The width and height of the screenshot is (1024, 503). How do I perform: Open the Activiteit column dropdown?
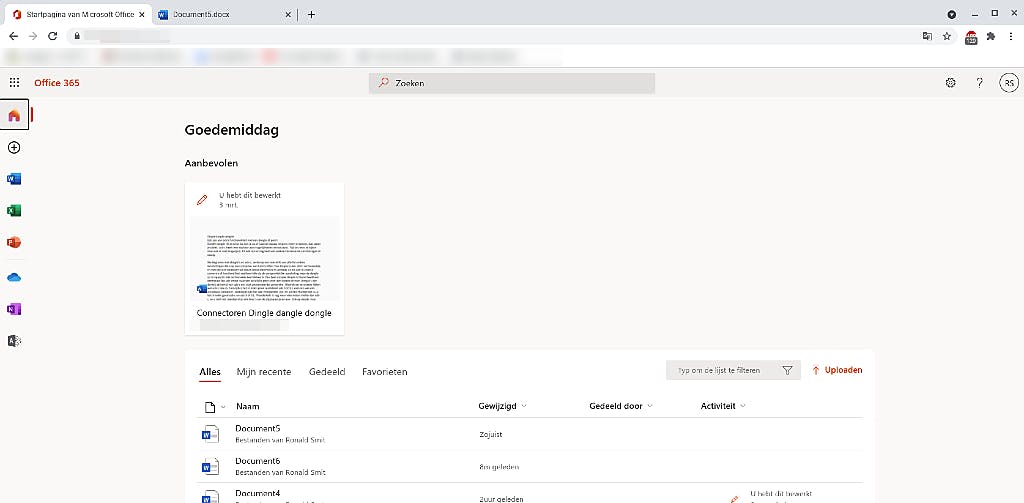tap(723, 406)
